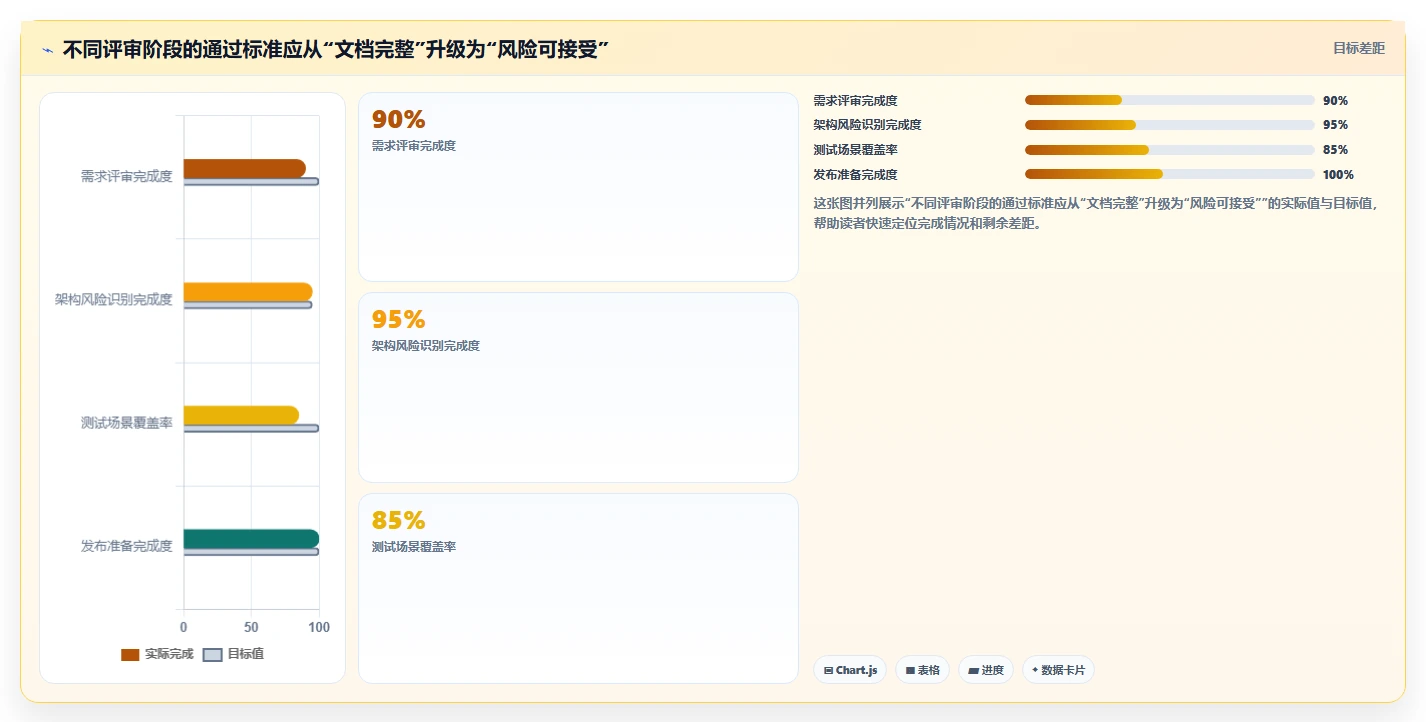The width and height of the screenshot is (1426, 722).
Task: Click the 发布准备完成度 progress bar
Action: click(1169, 174)
